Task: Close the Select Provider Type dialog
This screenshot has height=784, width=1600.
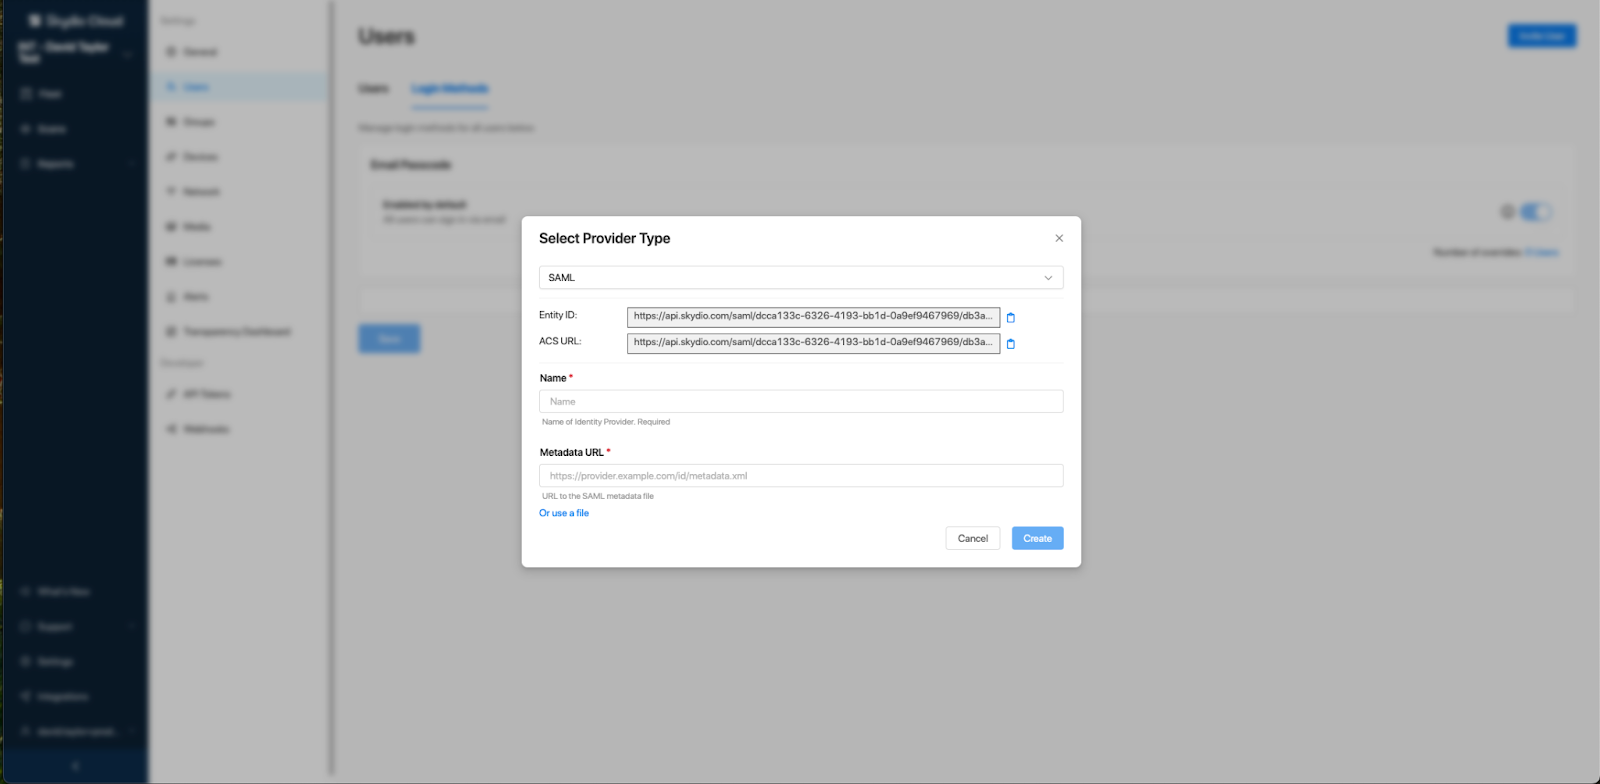Action: coord(1059,238)
